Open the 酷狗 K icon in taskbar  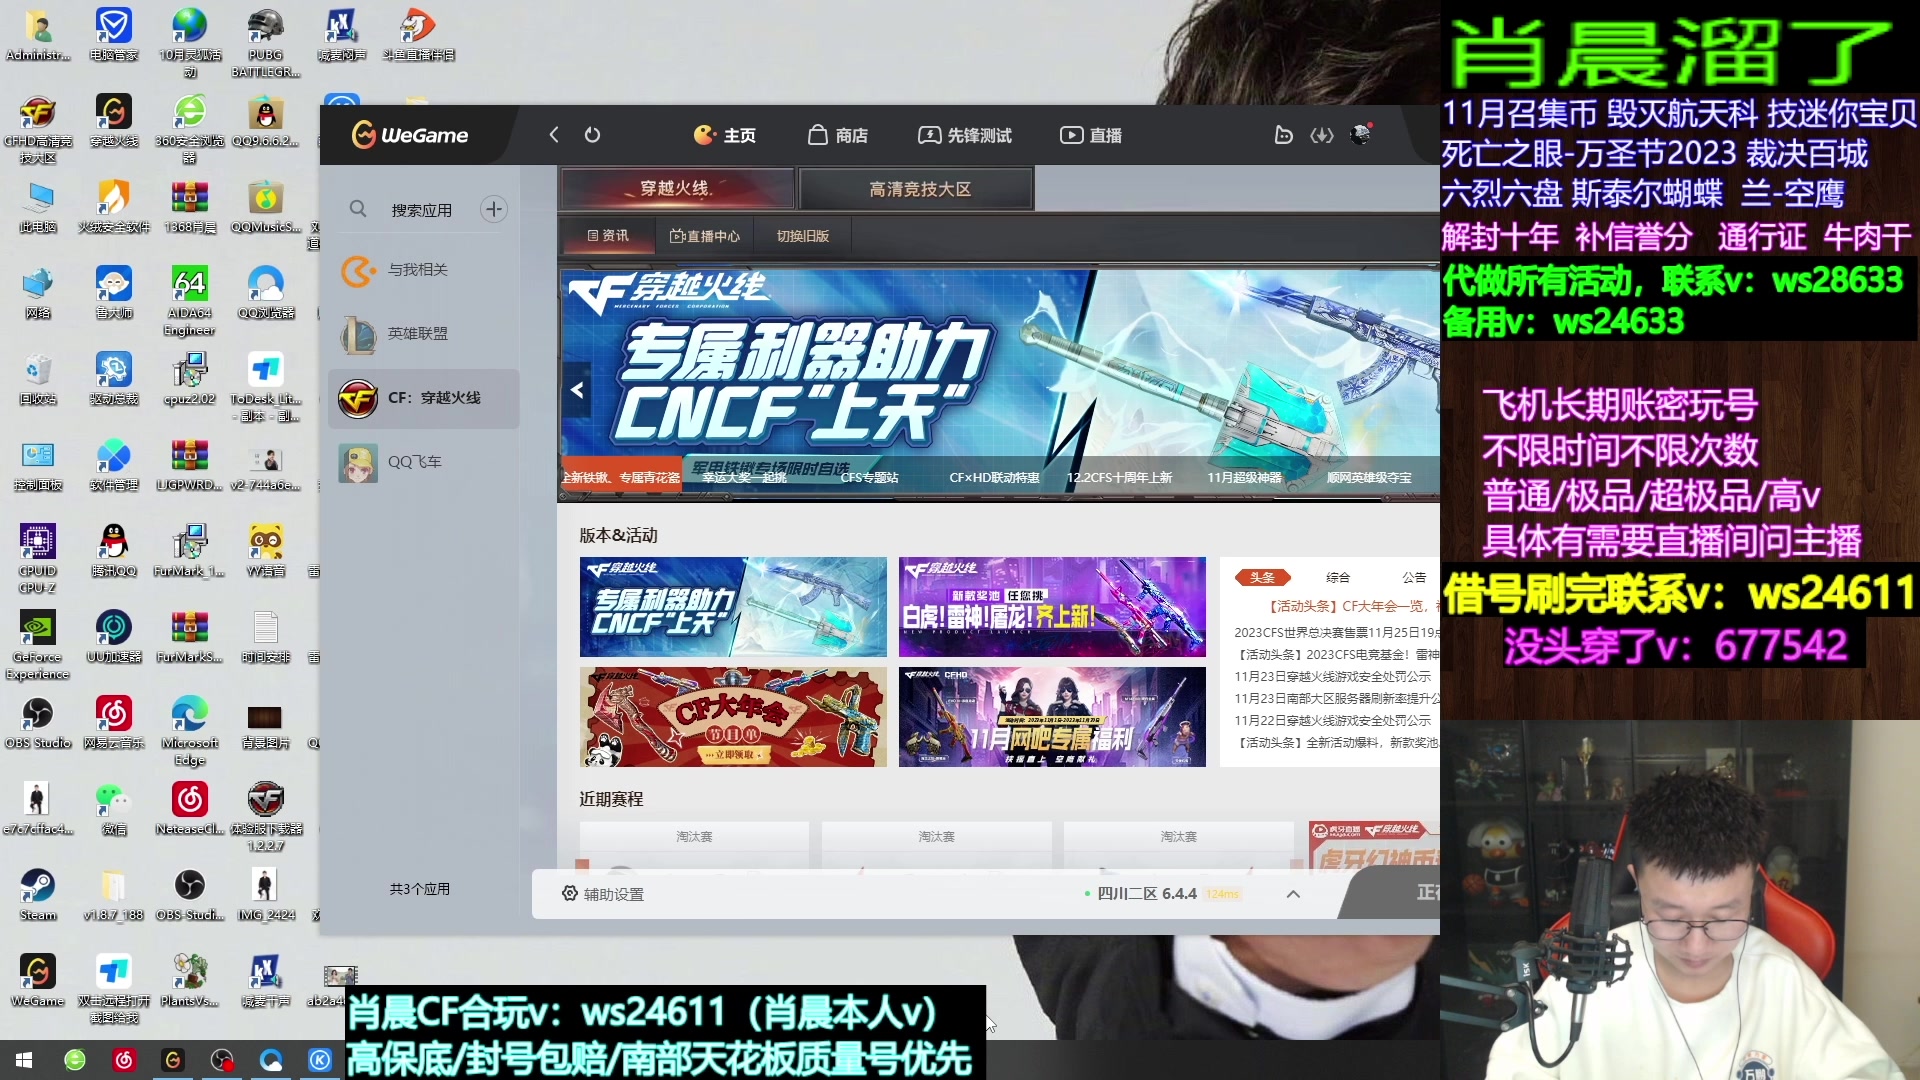pyautogui.click(x=320, y=1060)
